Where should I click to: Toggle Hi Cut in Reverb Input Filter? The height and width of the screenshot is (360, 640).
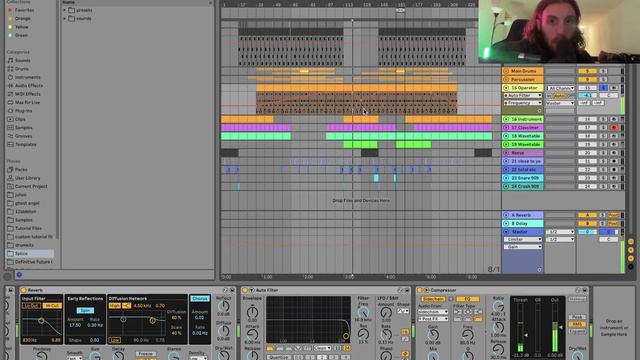tap(53, 306)
